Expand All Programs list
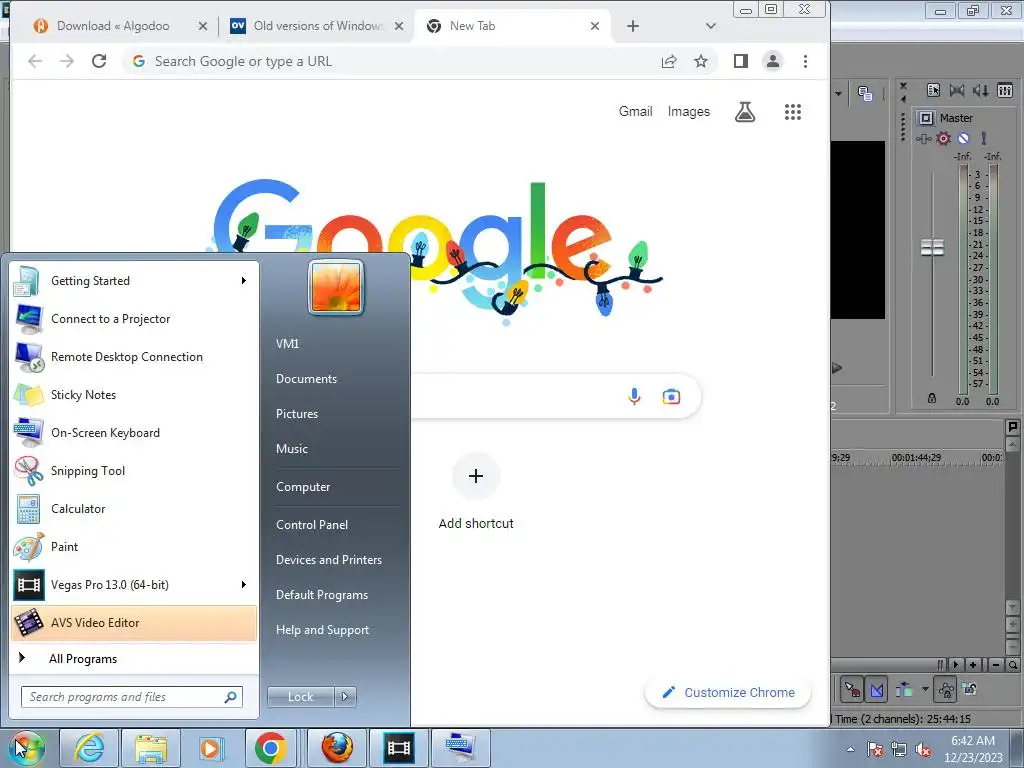The height and width of the screenshot is (768, 1024). [x=134, y=659]
